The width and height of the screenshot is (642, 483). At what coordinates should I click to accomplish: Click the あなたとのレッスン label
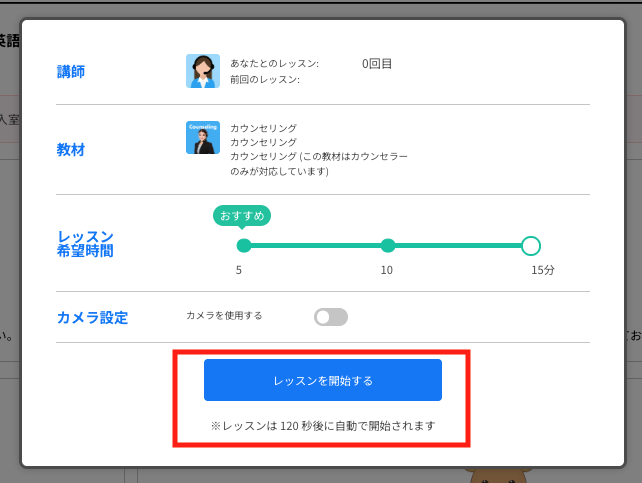pyautogui.click(x=274, y=64)
